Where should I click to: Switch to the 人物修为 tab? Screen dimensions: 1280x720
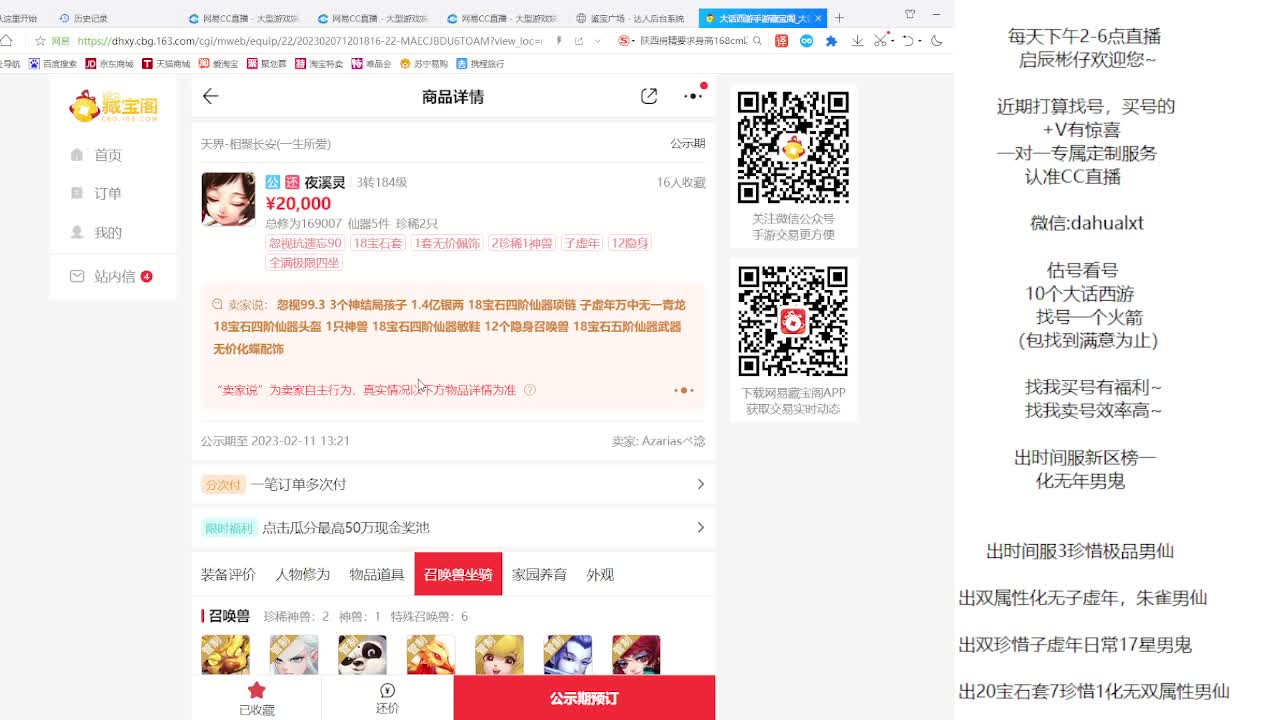click(x=302, y=574)
